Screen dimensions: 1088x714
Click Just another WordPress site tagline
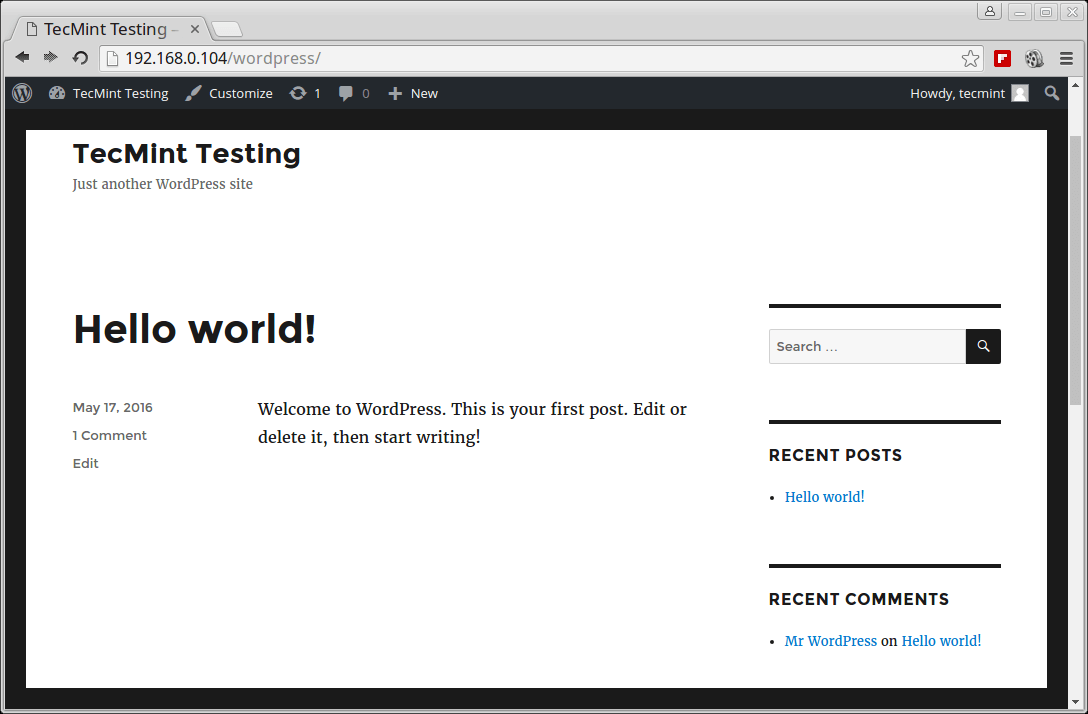pos(162,184)
